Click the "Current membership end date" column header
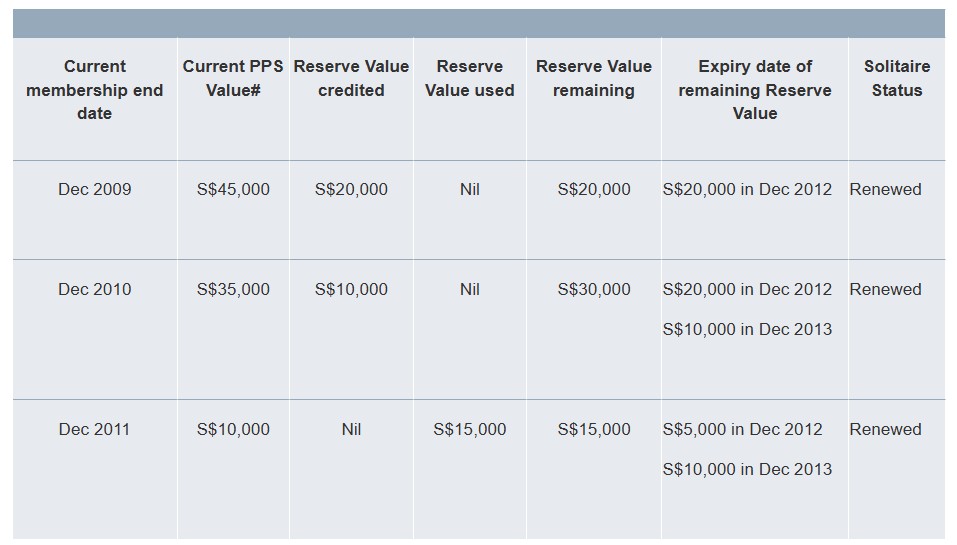This screenshot has height=545, width=957. (94, 90)
